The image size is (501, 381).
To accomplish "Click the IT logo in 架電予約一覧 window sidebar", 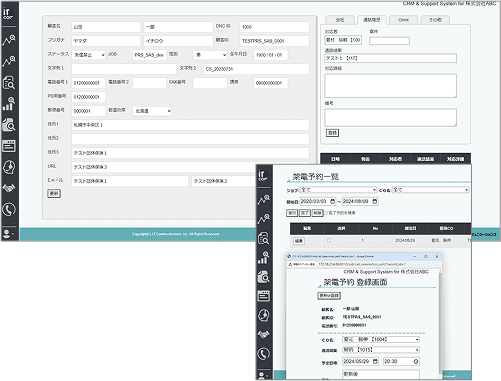I will (x=262, y=175).
